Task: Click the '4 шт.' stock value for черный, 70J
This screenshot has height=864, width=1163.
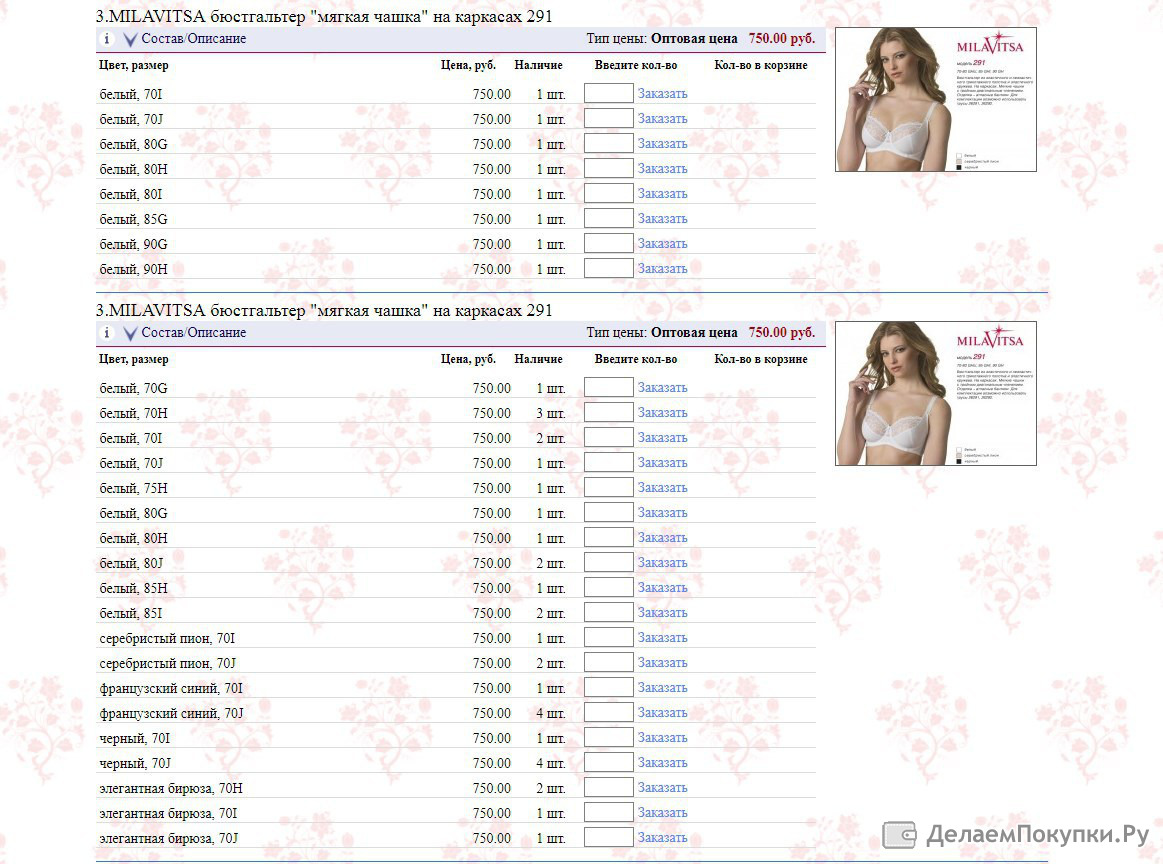Action: click(551, 763)
